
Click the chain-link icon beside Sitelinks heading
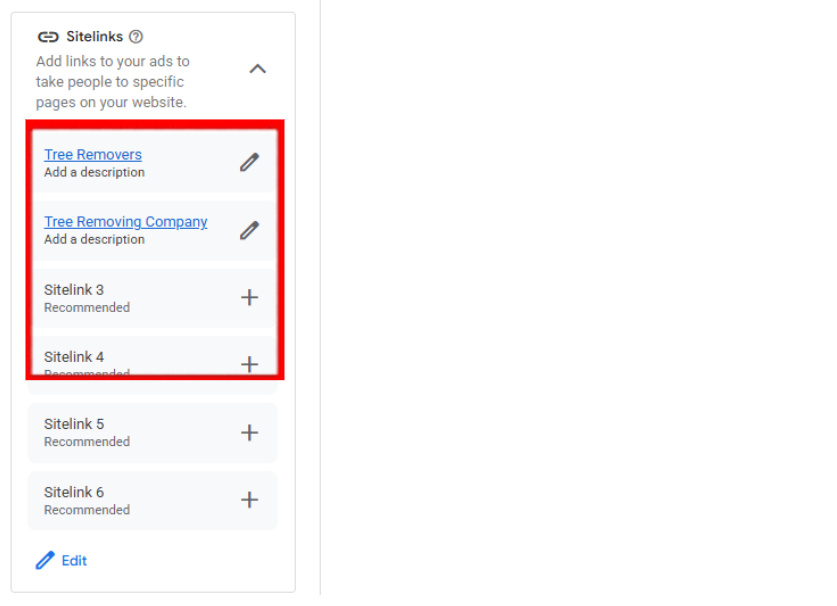coord(48,37)
